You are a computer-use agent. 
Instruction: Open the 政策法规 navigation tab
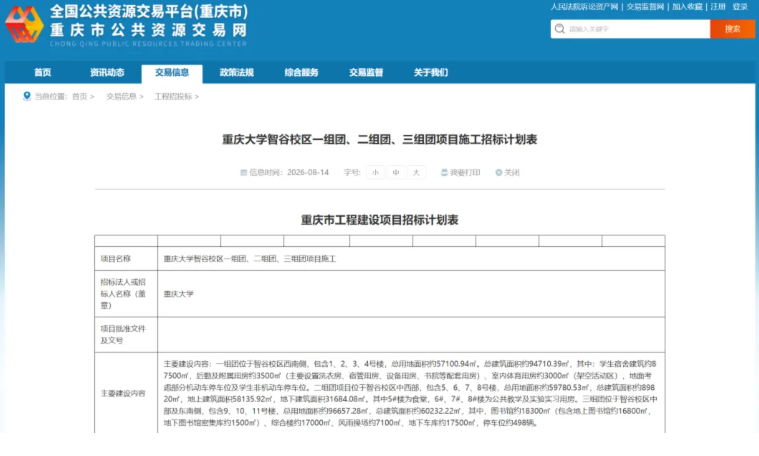click(237, 73)
